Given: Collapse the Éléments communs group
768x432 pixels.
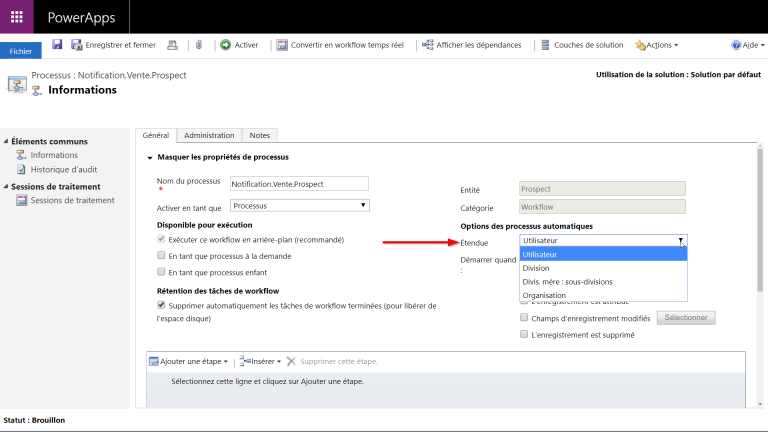Looking at the screenshot, I should 6,141.
